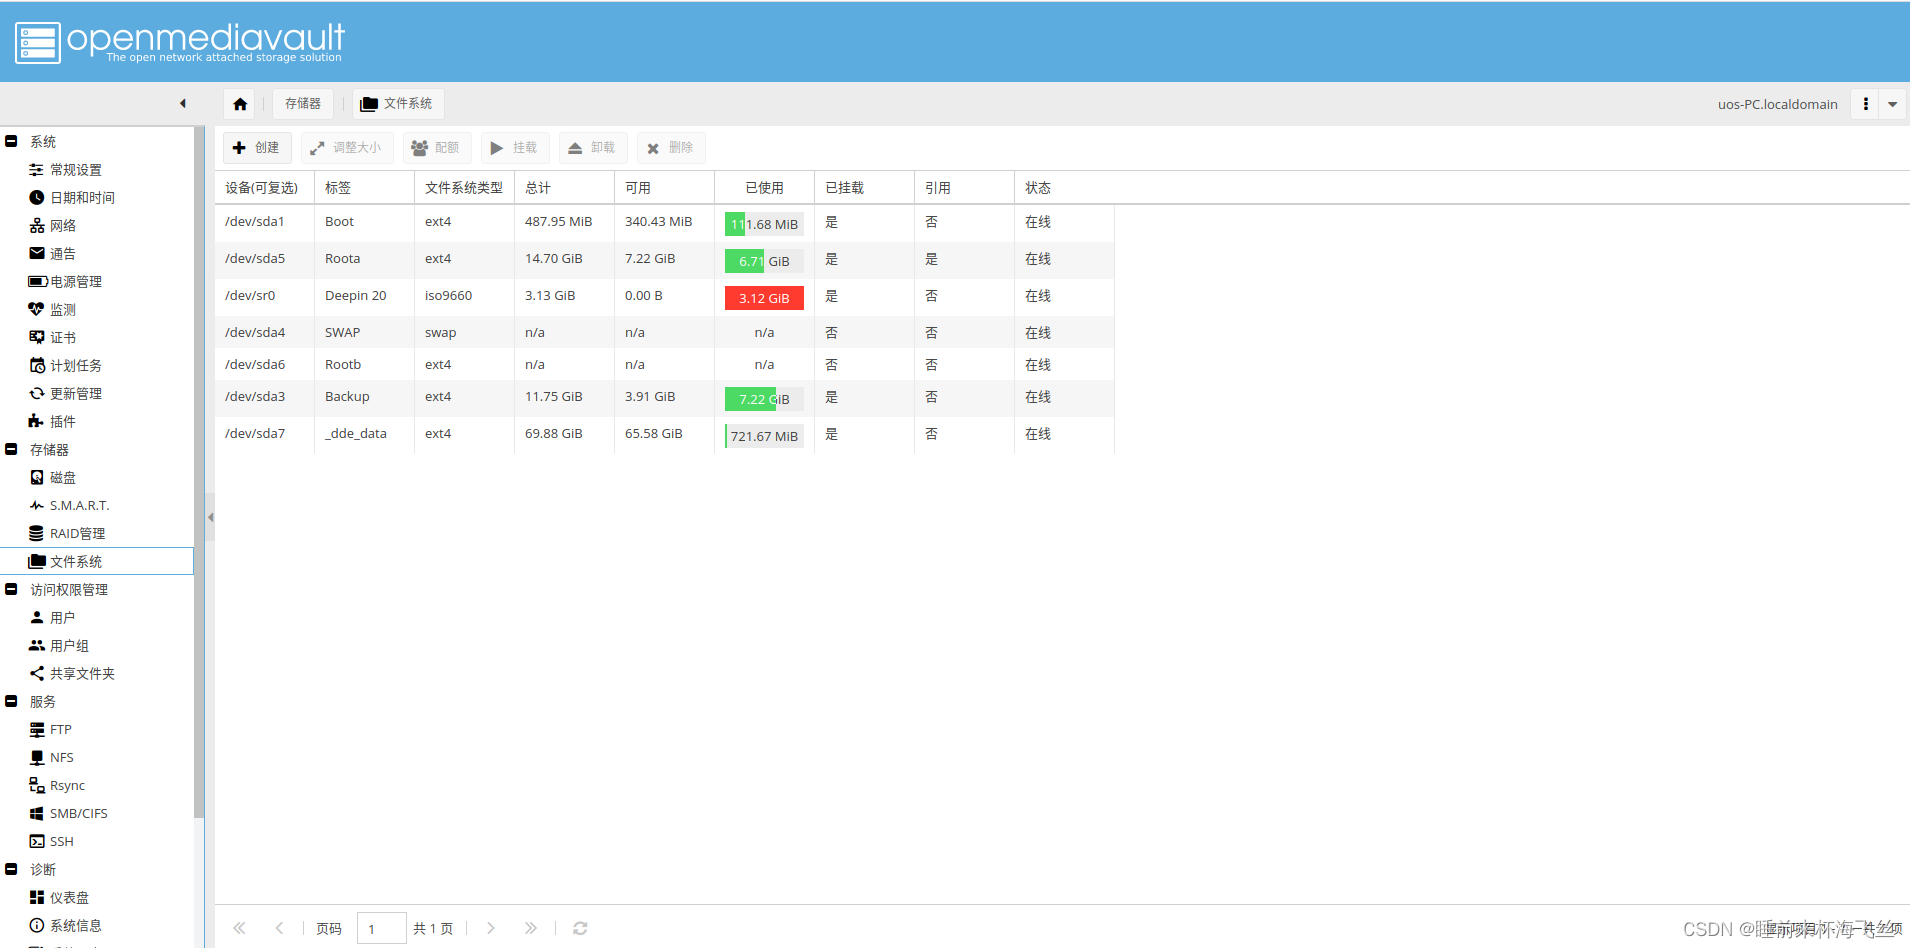Open 插件 plugins page
Image resolution: width=1910 pixels, height=948 pixels.
point(63,422)
